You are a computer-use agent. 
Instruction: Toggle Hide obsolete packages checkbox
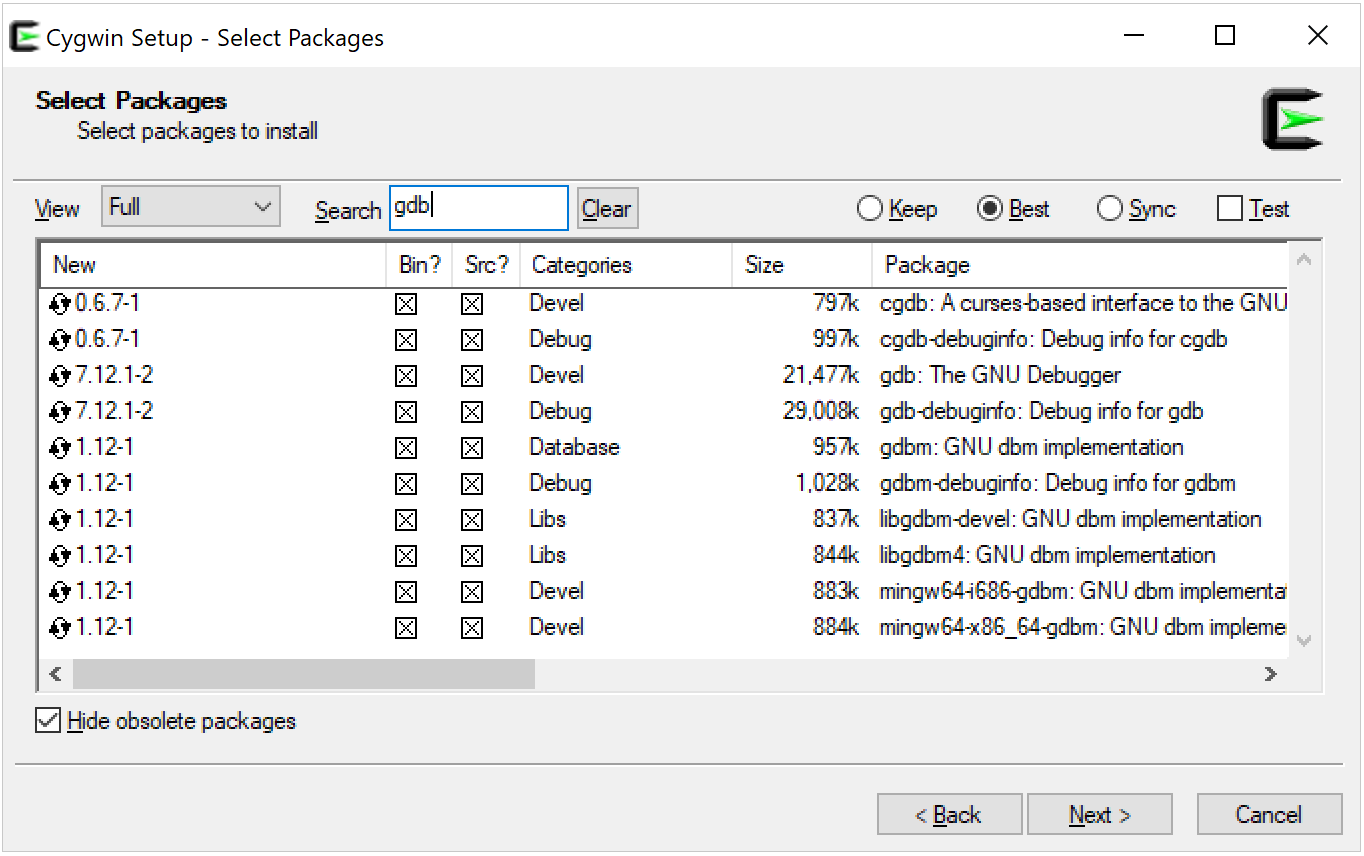(x=48, y=721)
